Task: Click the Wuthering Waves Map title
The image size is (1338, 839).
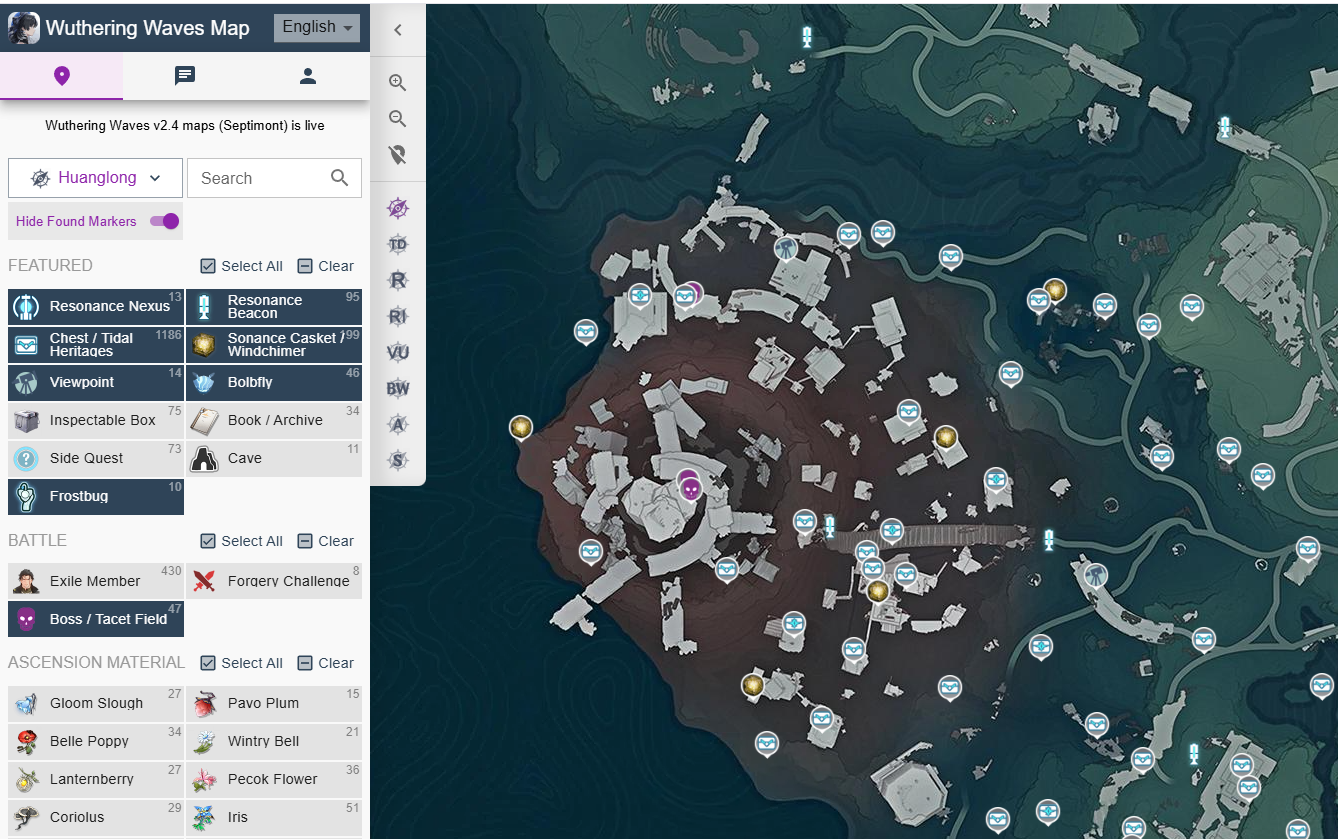Action: (148, 28)
